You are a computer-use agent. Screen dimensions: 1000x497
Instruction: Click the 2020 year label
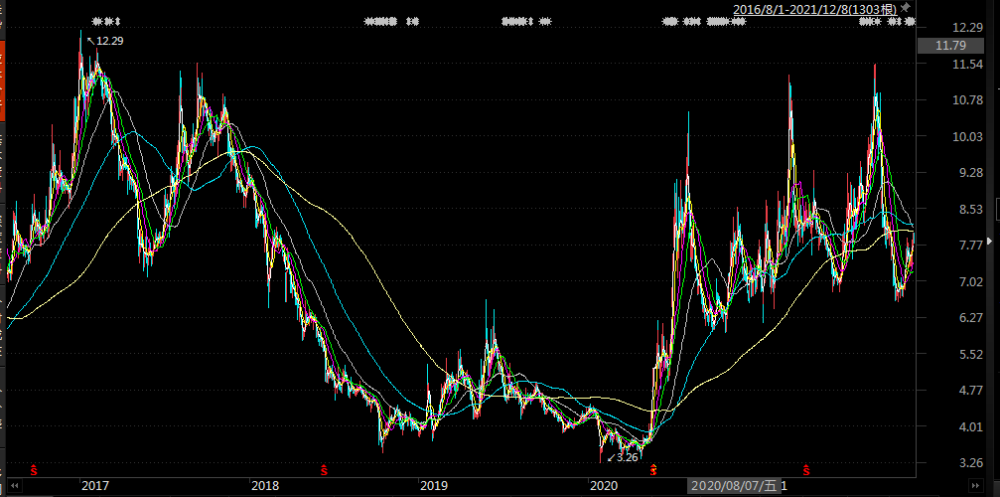pyautogui.click(x=603, y=486)
